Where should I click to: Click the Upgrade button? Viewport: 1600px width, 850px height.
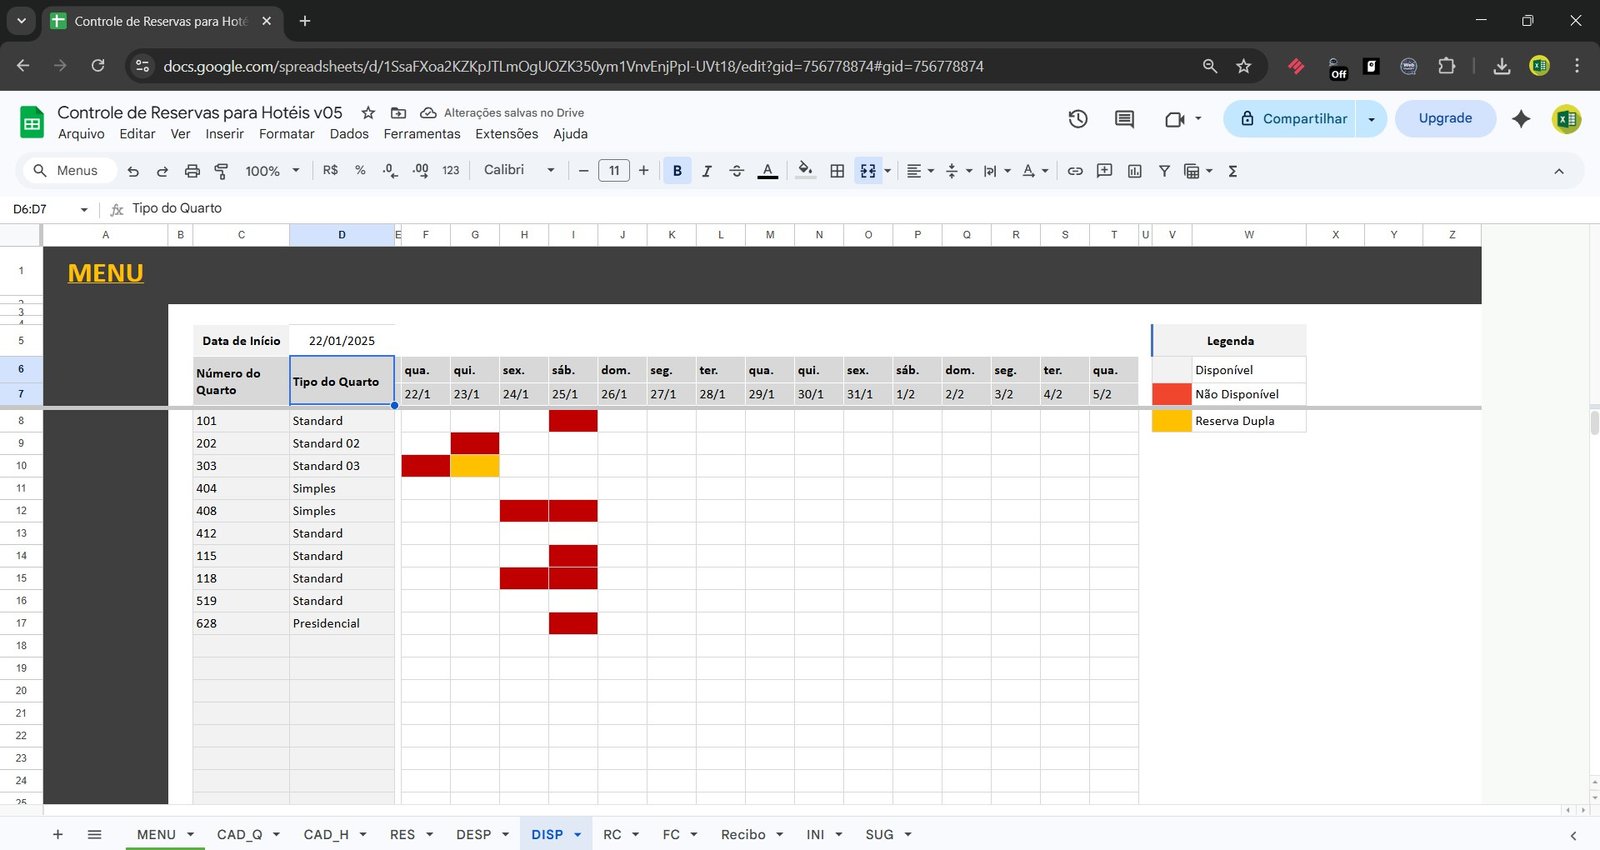[x=1445, y=118]
